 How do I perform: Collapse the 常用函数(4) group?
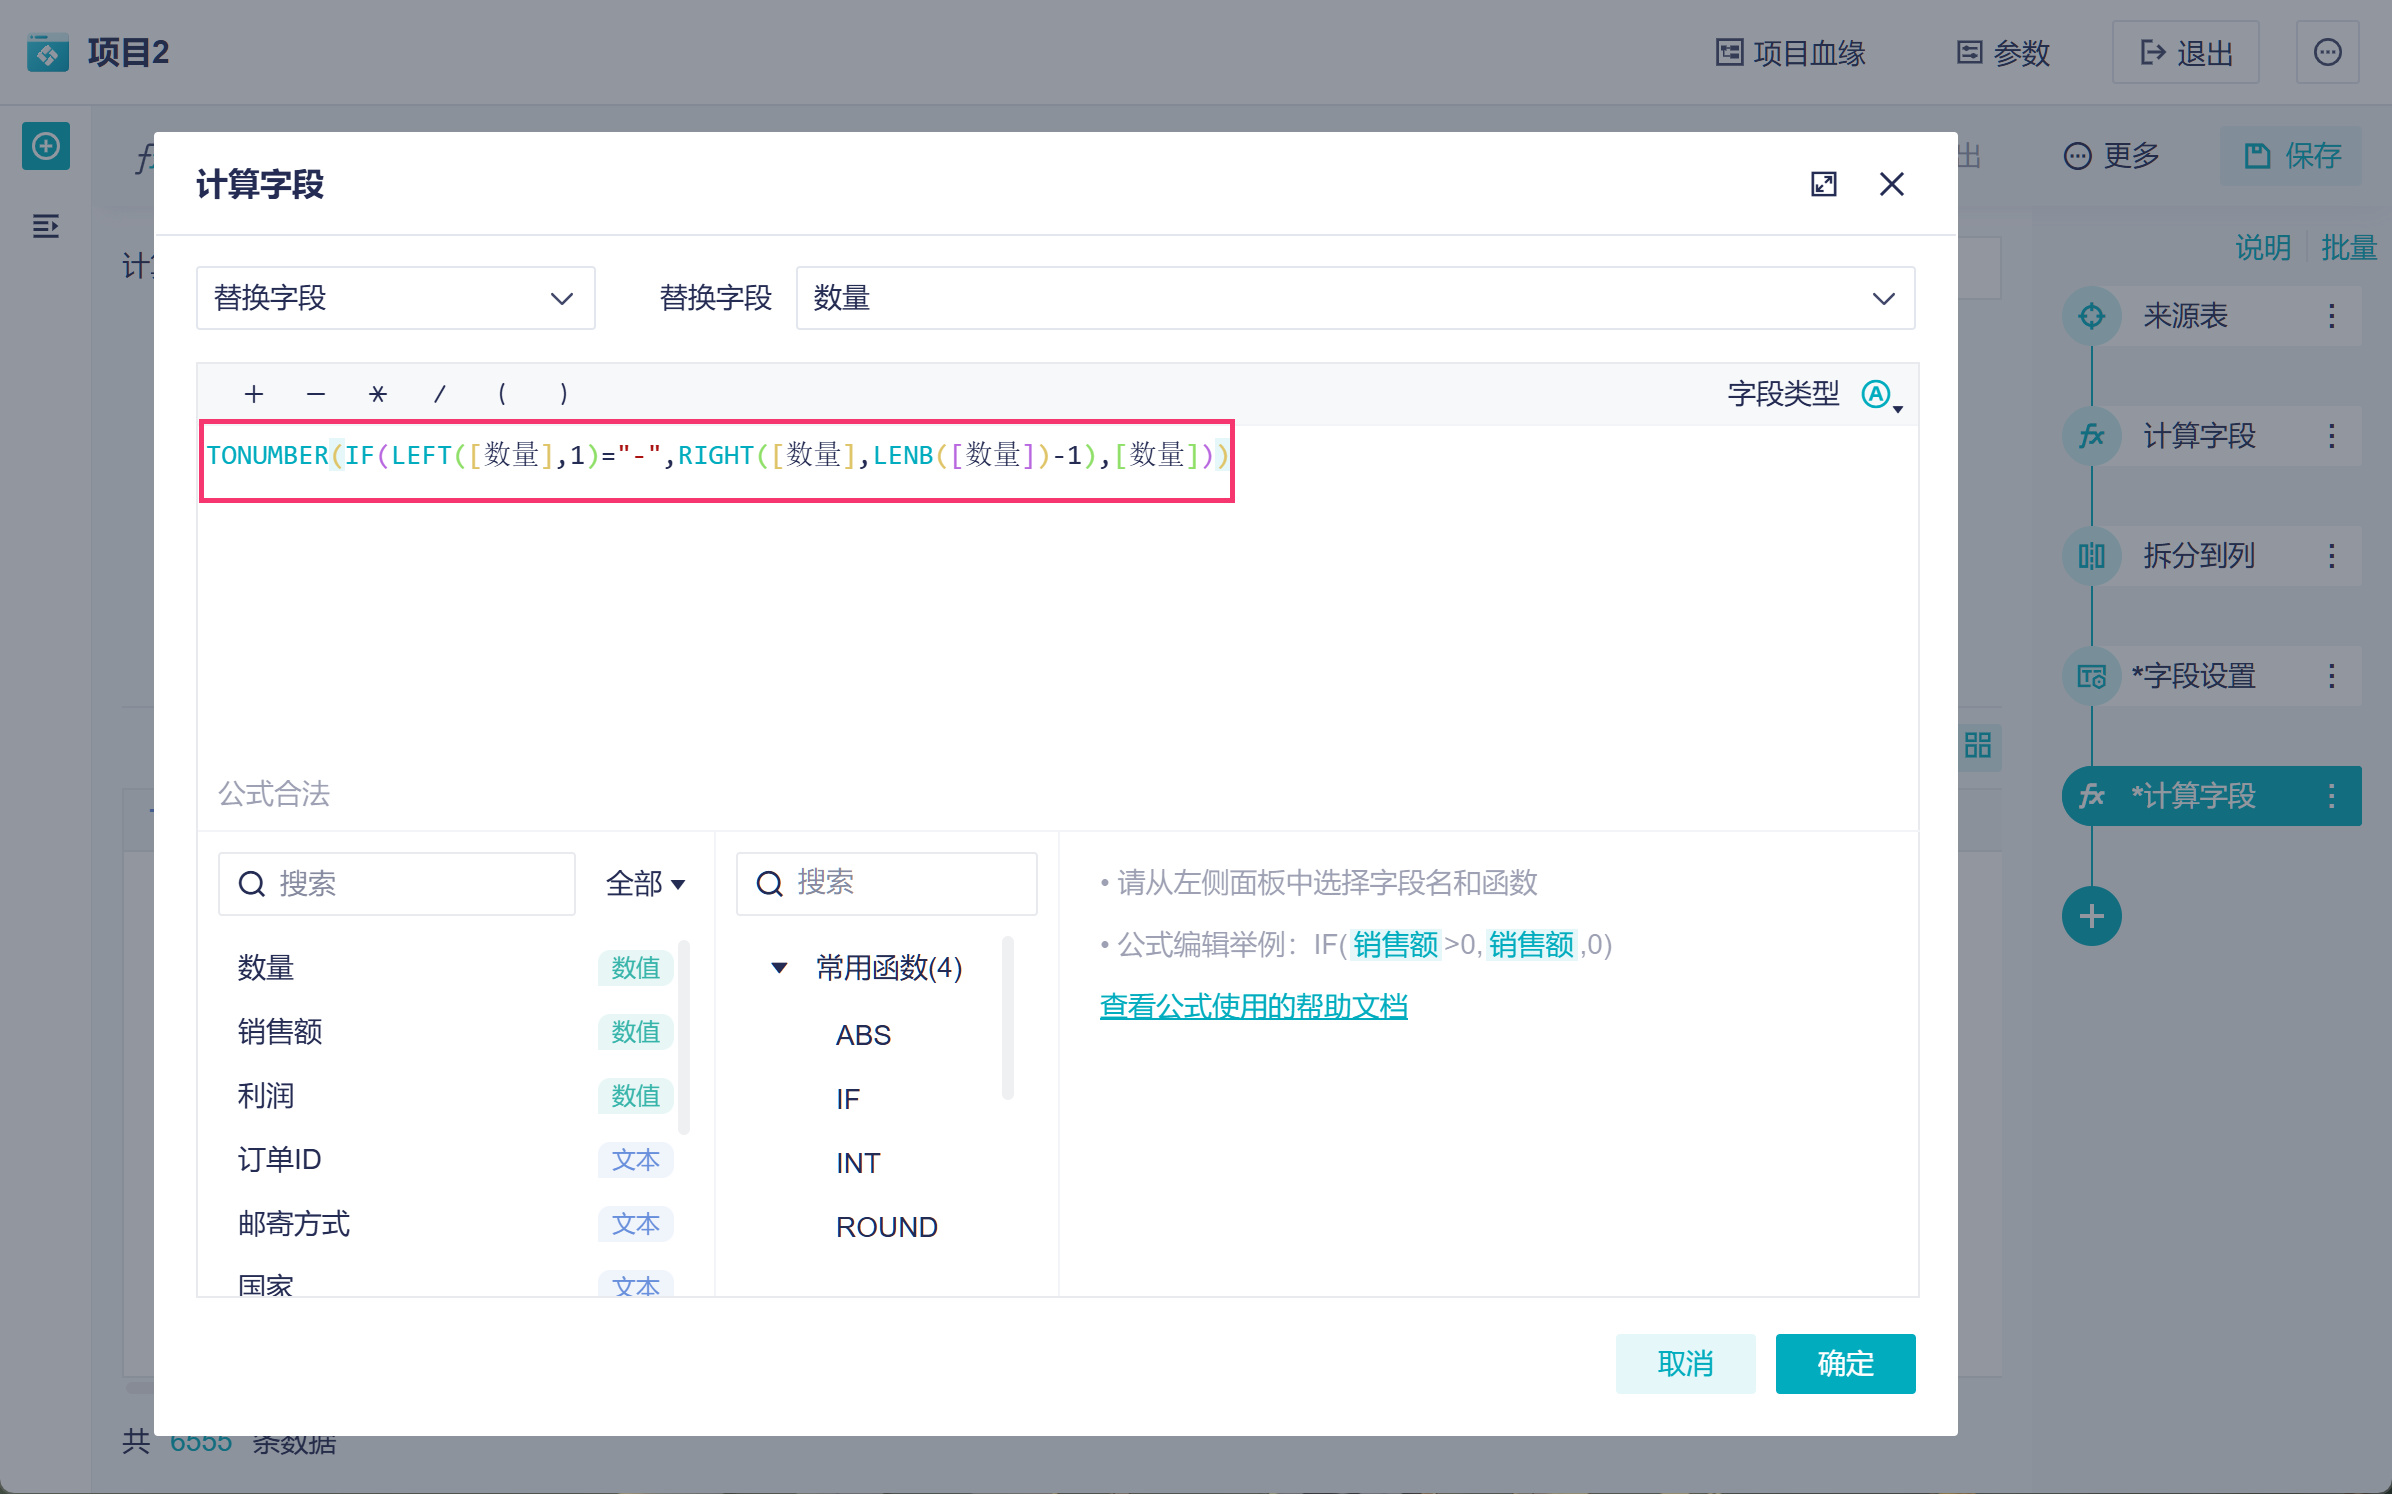click(x=779, y=968)
